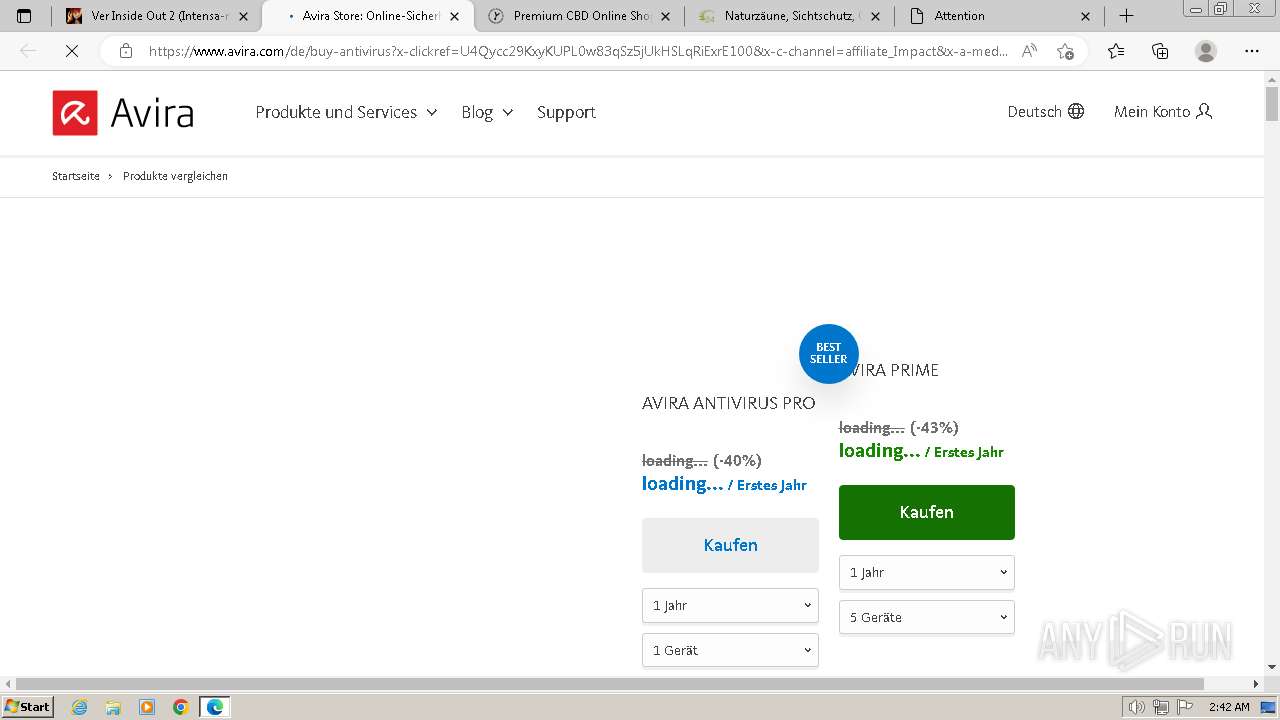Screen dimensions: 1280x720
Task: Go to Startseite breadcrumb
Action: point(76,176)
